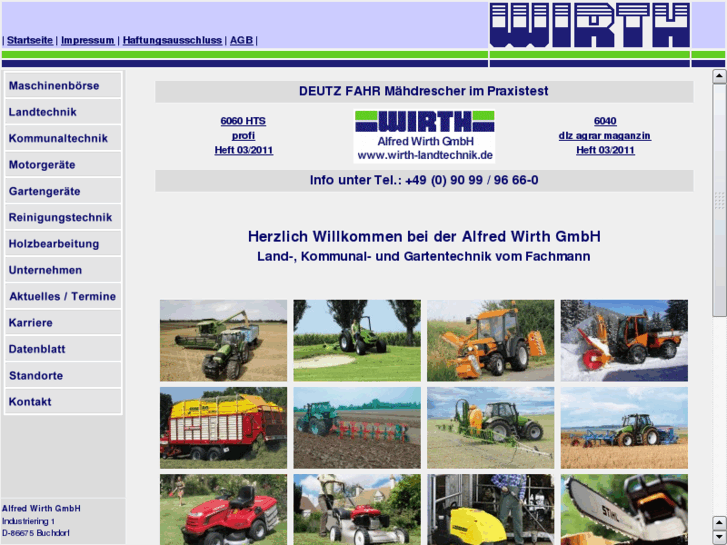Open Unternehmen in the sidebar
Screen dimensions: 727x545
63,270
